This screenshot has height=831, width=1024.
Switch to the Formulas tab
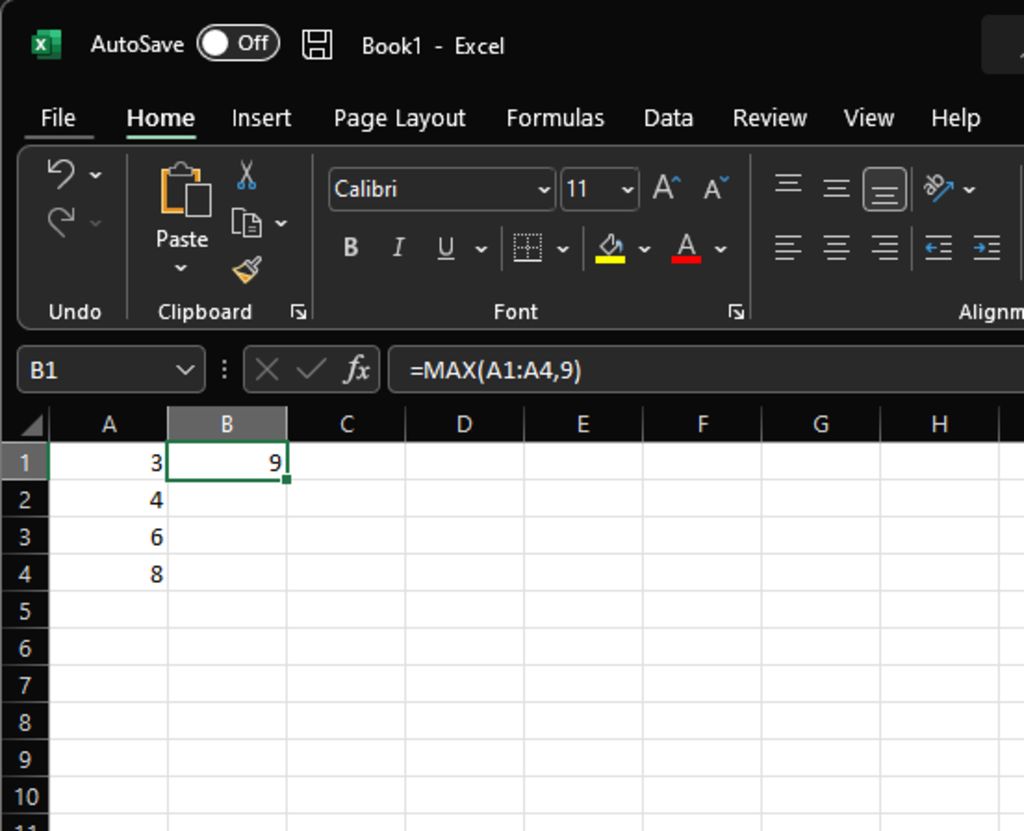click(x=555, y=118)
